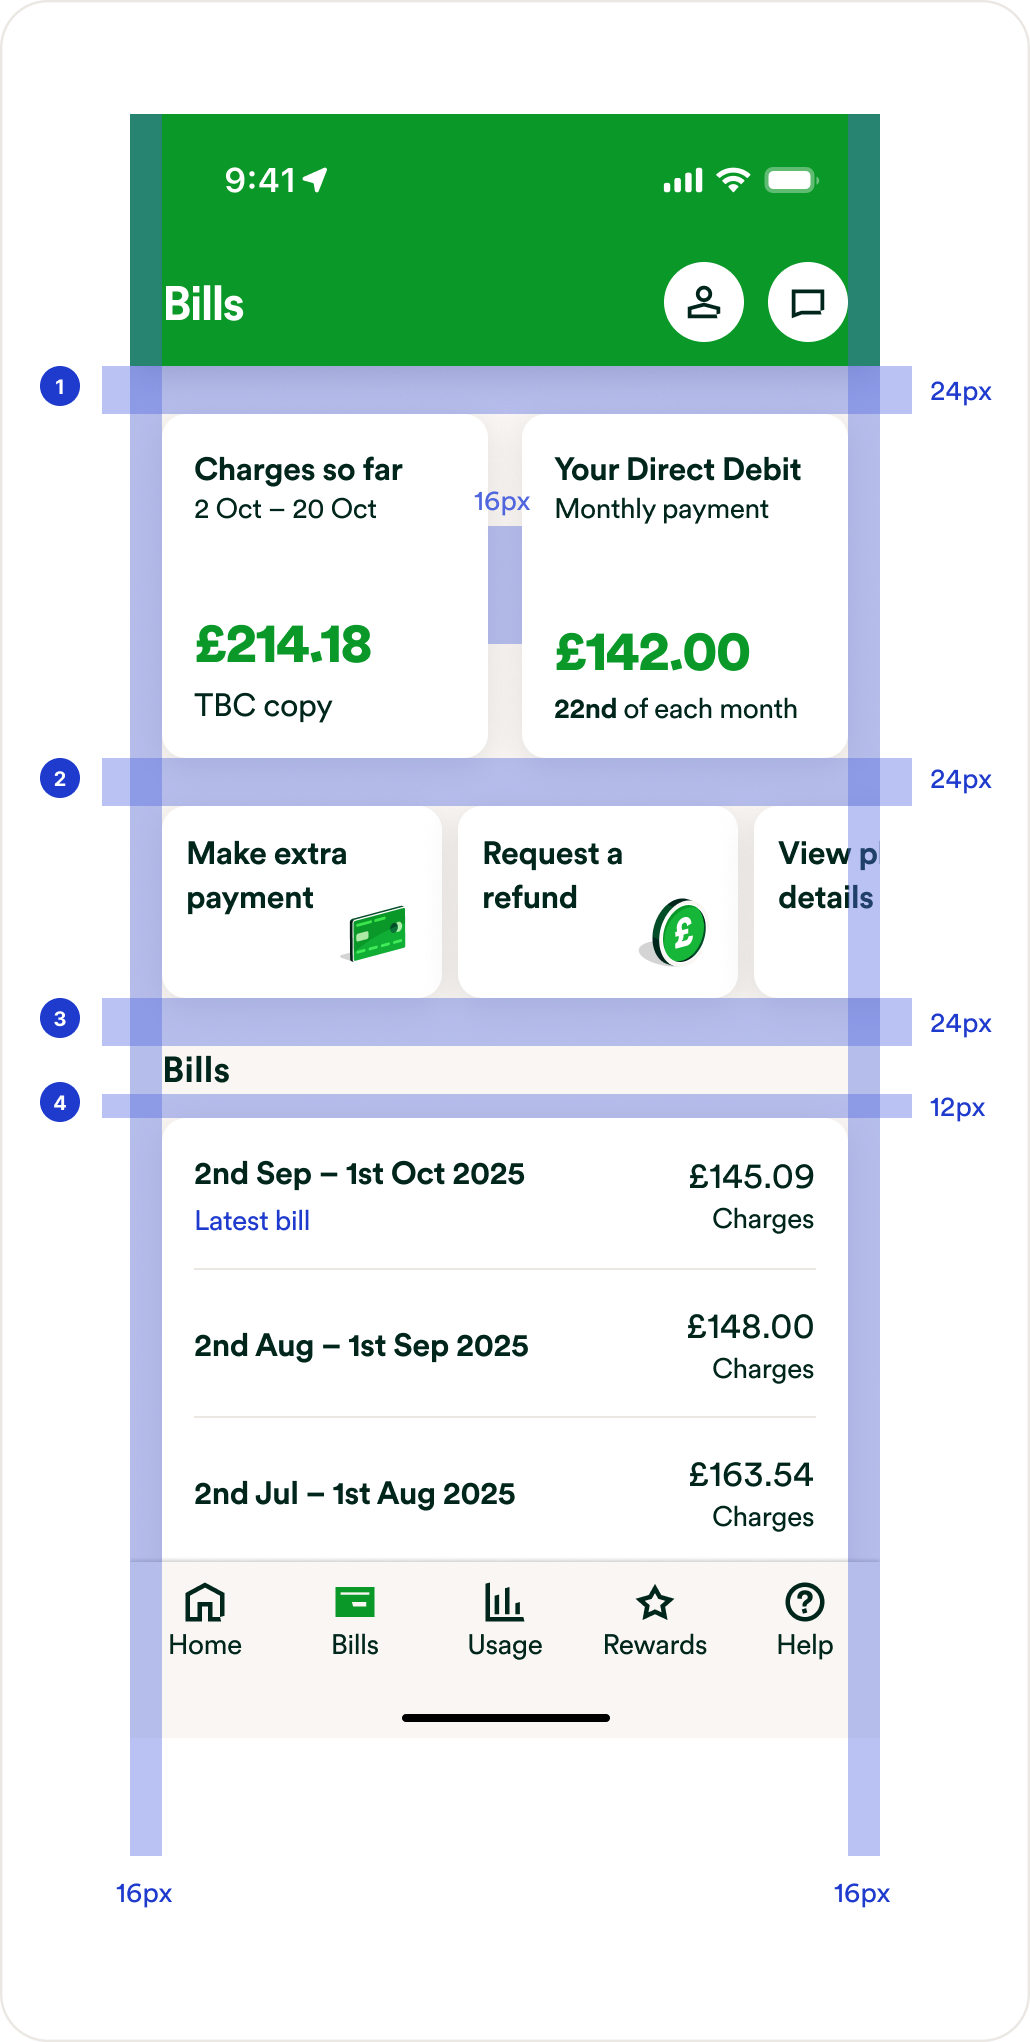Tap the Rewards star icon
The width and height of the screenshot is (1030, 2042).
tap(655, 1602)
